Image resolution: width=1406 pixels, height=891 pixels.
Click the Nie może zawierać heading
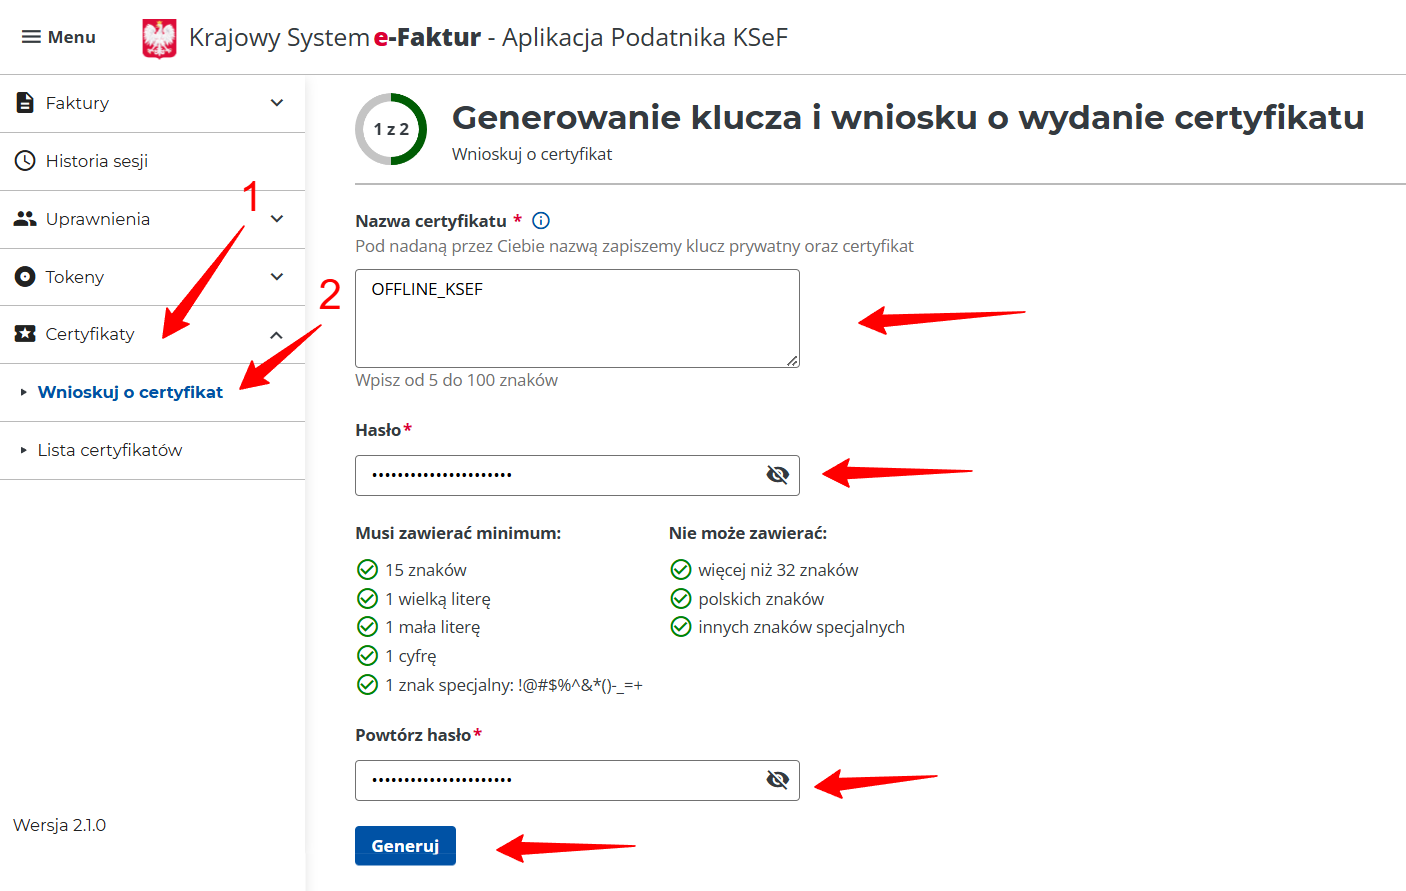[748, 533]
